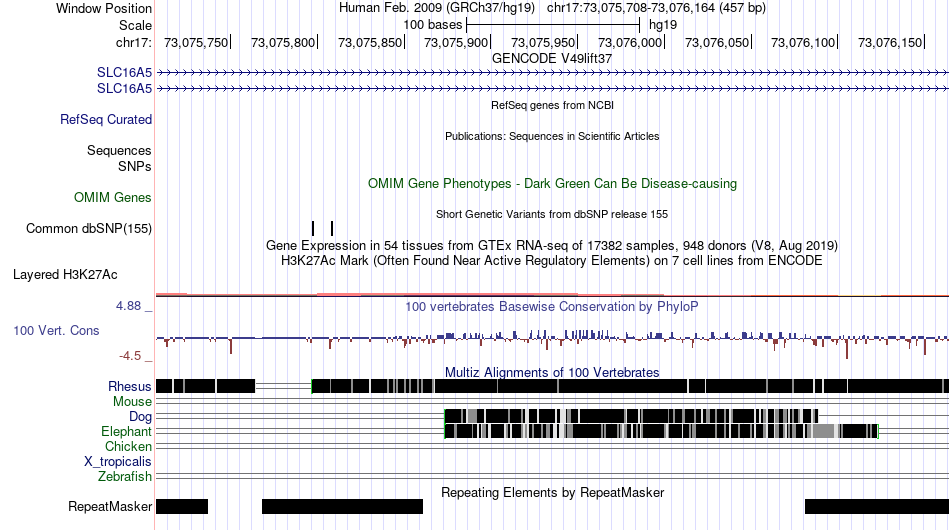Click the Window Position label
The image size is (950, 530).
point(104,8)
